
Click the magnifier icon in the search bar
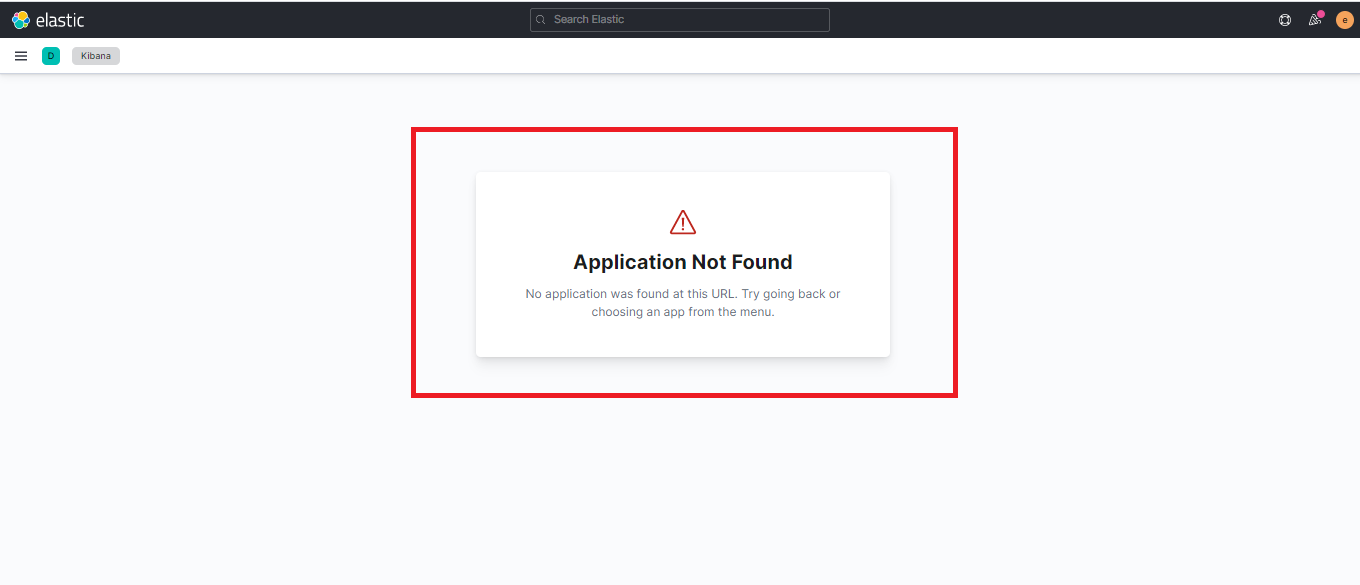(541, 19)
